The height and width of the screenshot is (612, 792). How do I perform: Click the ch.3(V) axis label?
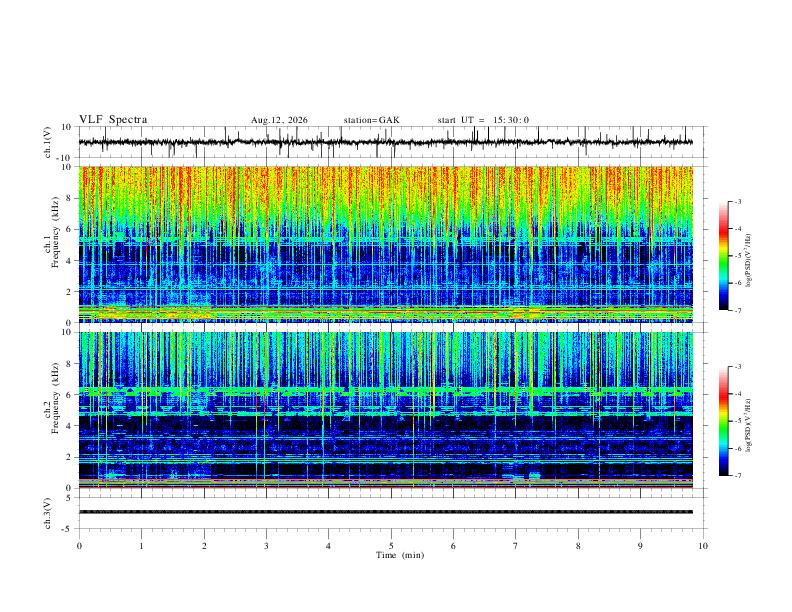48,514
